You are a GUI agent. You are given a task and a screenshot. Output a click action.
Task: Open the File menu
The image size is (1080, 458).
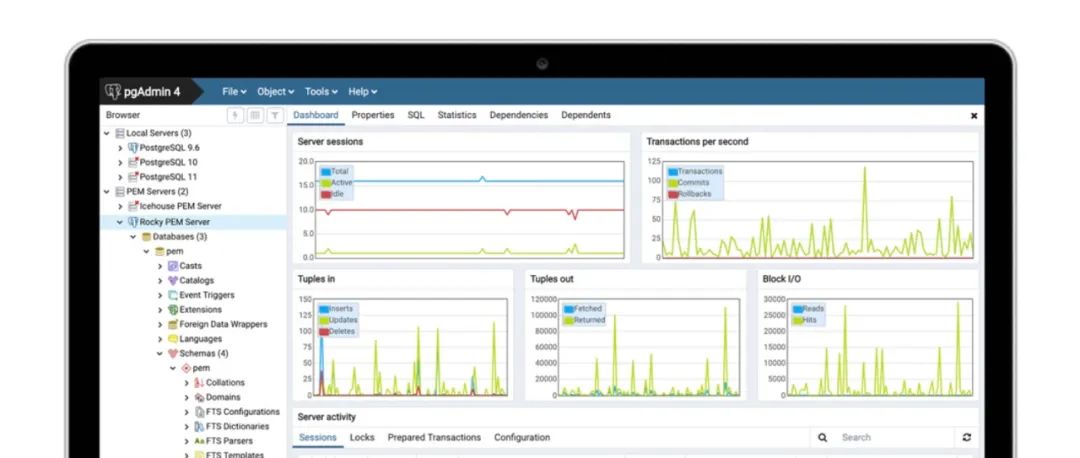(233, 92)
